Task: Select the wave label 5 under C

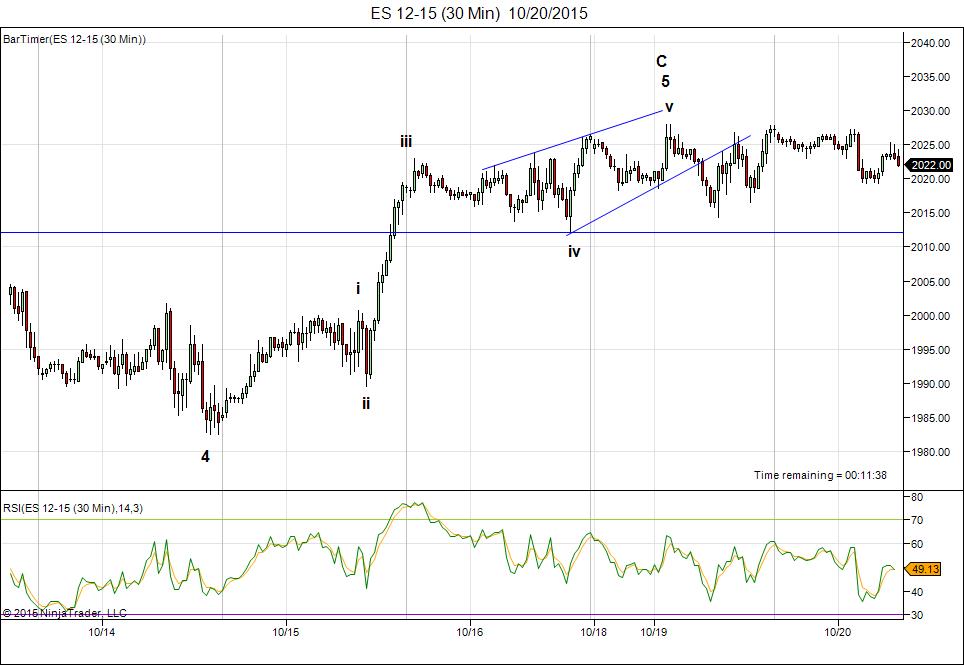Action: [x=666, y=81]
